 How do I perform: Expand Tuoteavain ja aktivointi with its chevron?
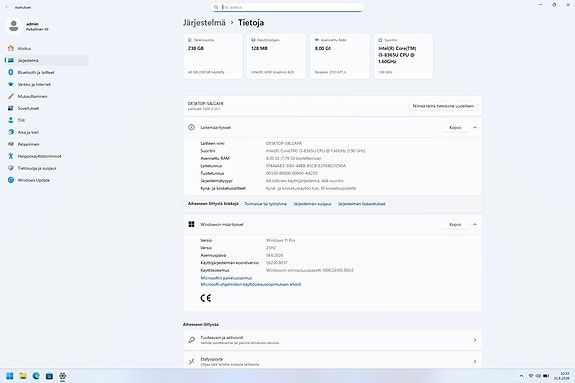pyautogui.click(x=475, y=340)
